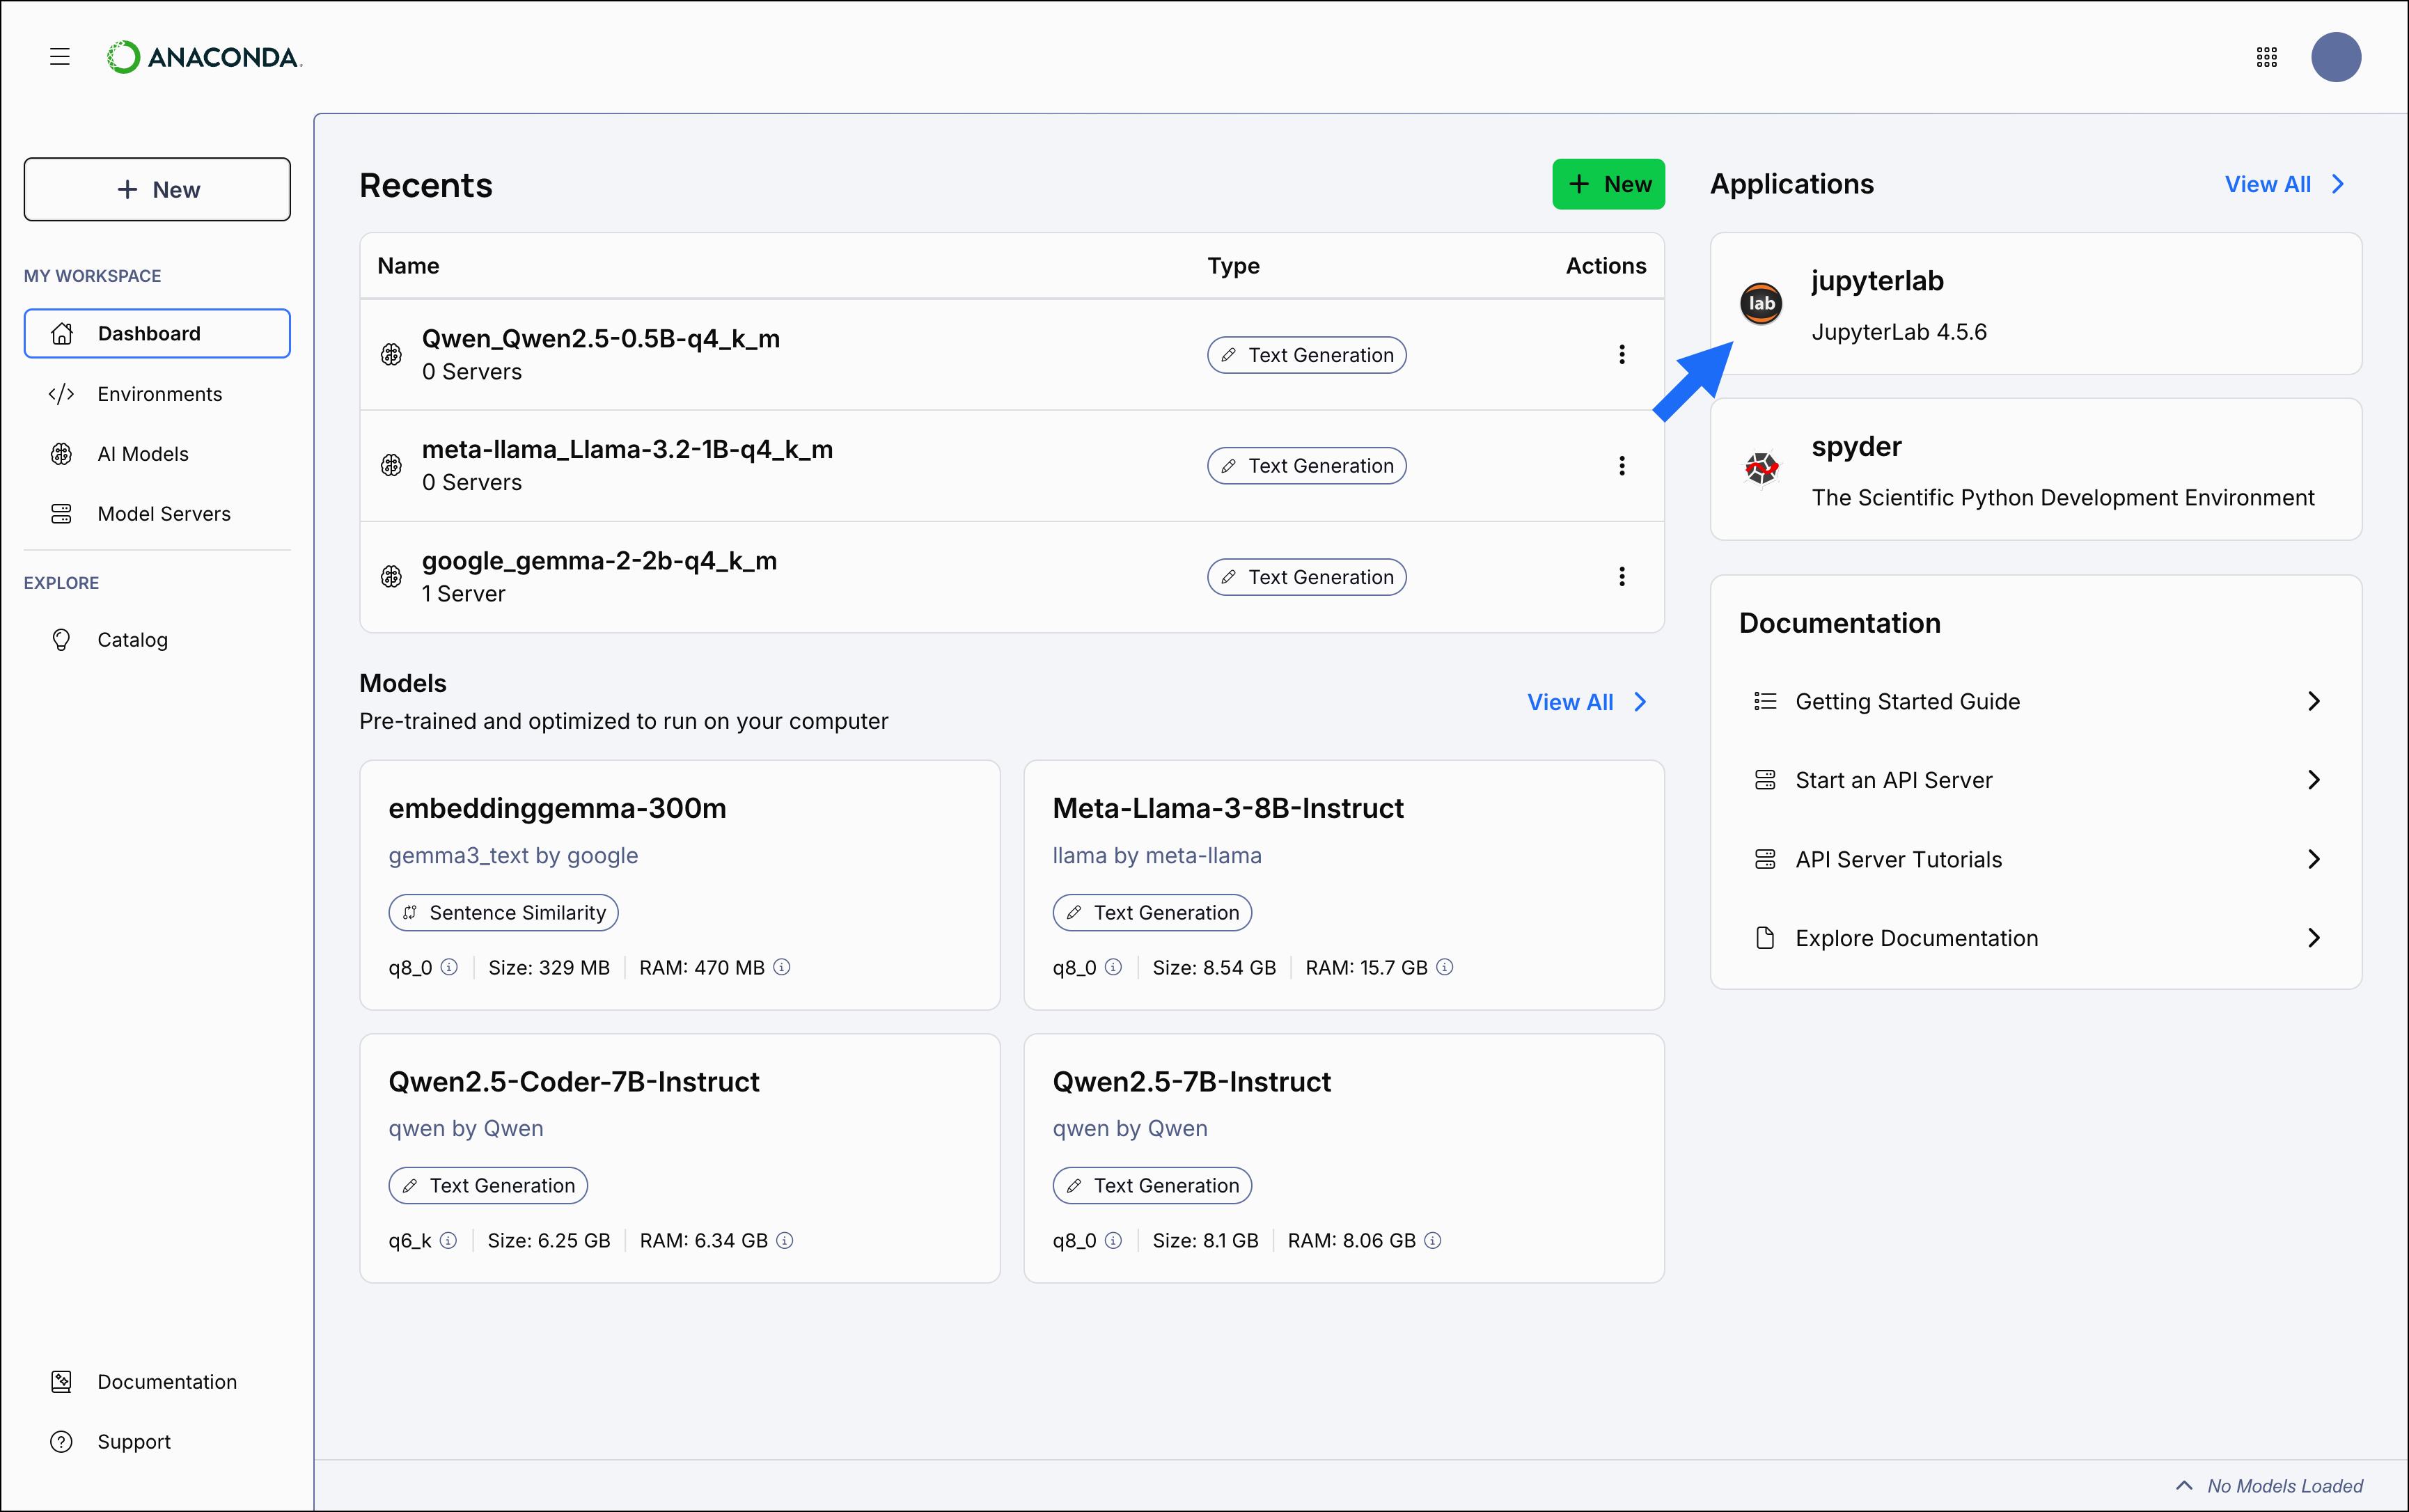The width and height of the screenshot is (2409, 1512).
Task: Expand the Start an API Server chevron
Action: point(2314,780)
